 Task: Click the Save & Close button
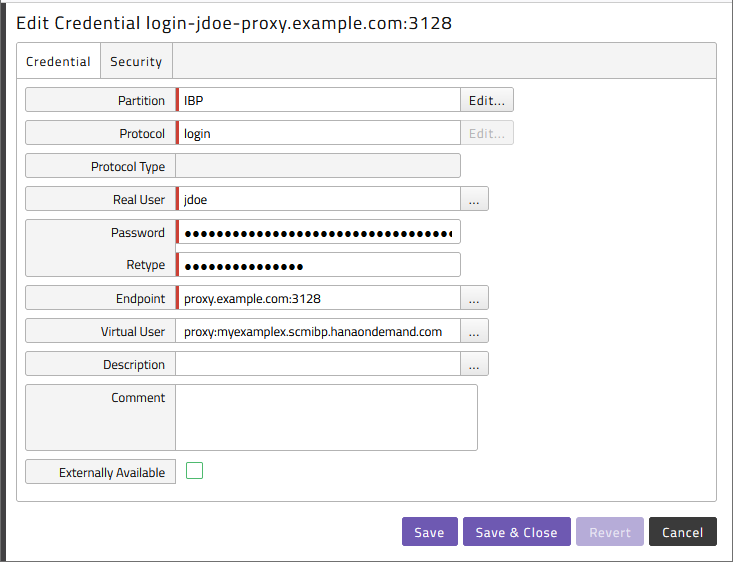pyautogui.click(x=517, y=532)
